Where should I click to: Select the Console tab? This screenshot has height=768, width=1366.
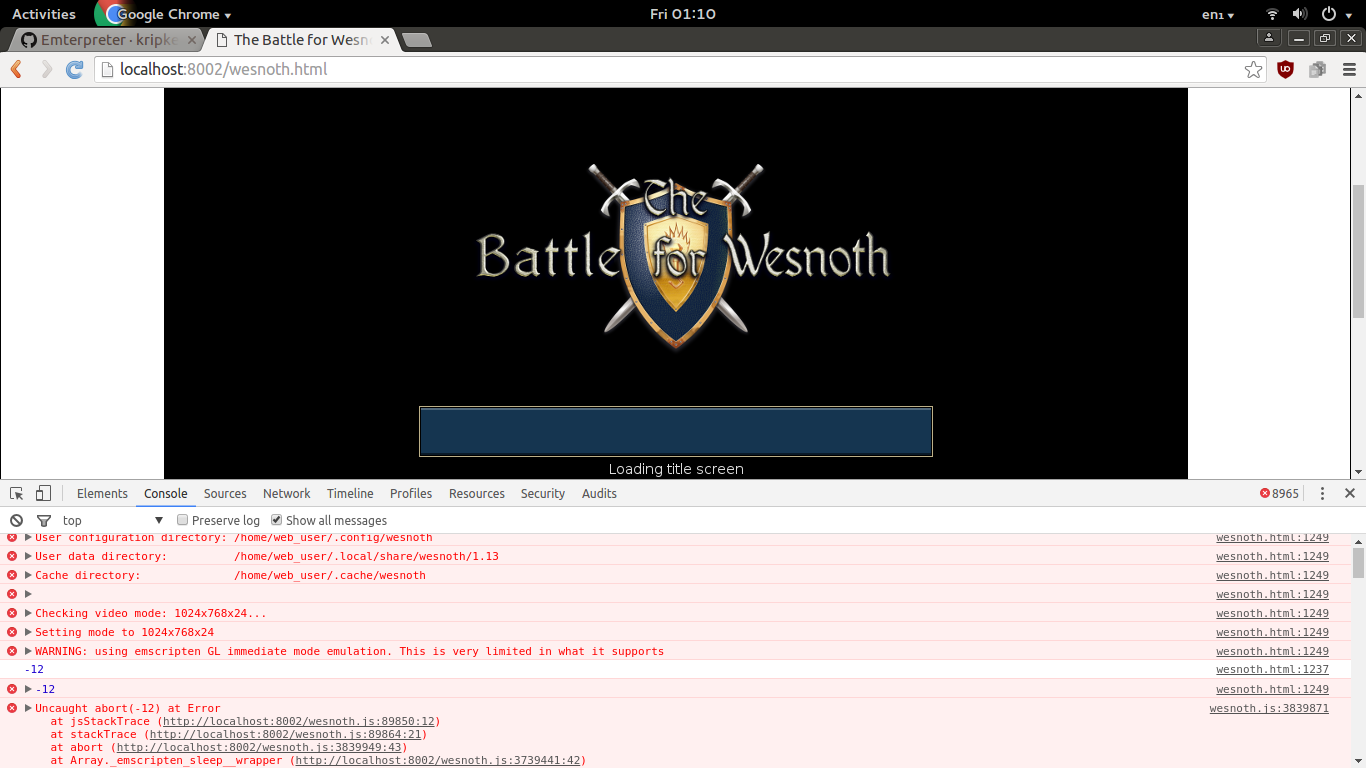click(x=166, y=493)
